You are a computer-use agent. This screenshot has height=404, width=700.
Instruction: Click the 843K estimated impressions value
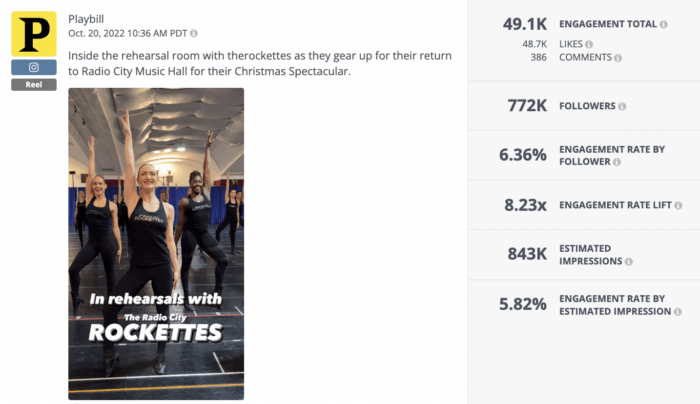(526, 254)
